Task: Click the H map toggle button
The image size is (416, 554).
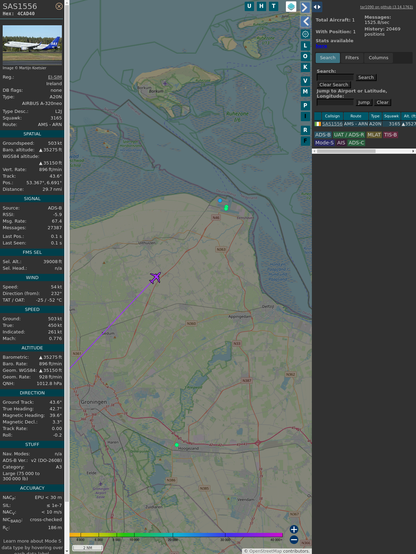Action: [x=261, y=6]
